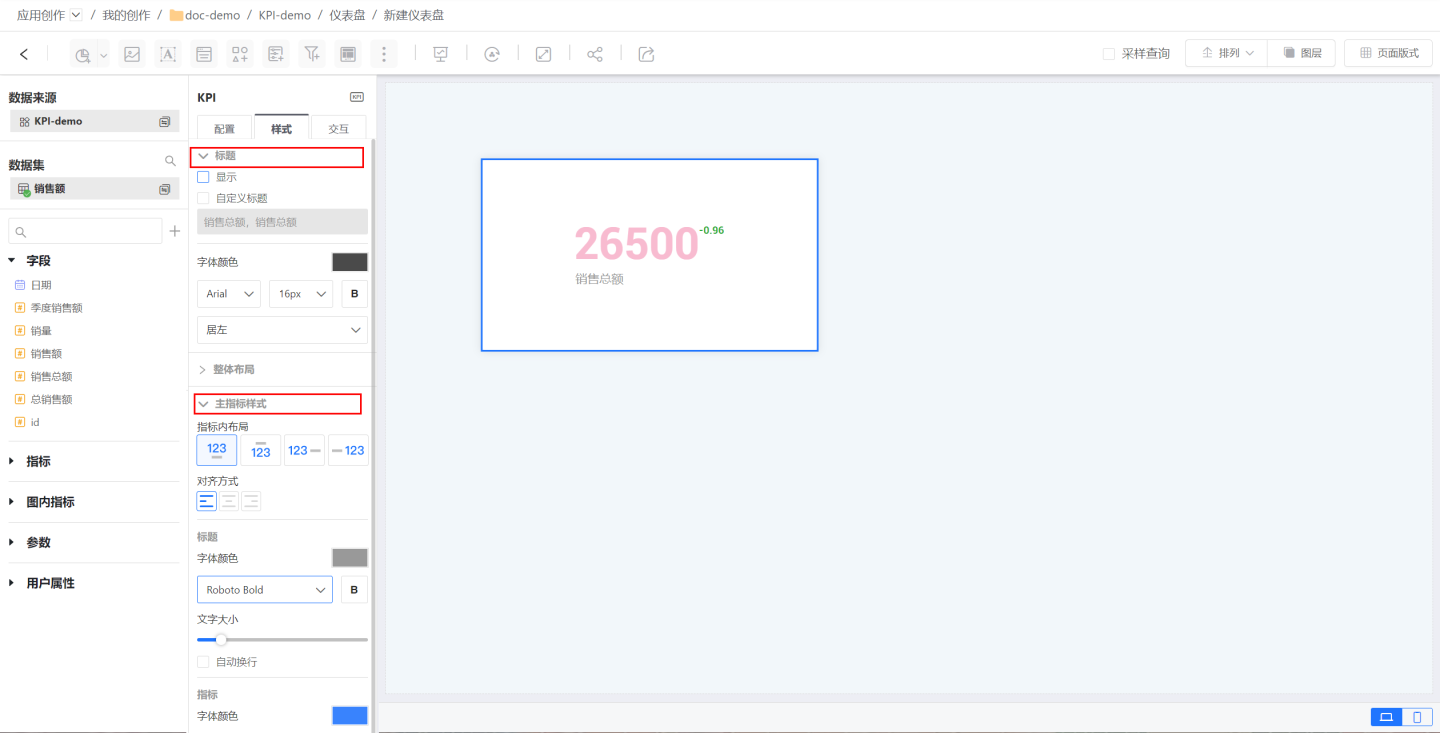This screenshot has width=1440, height=733.
Task: Switch to desktop layout view
Action: 1386,717
